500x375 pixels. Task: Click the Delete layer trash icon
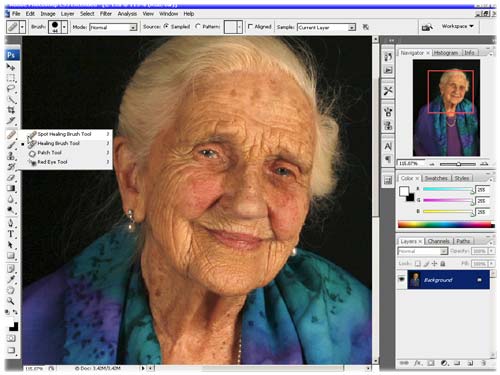coord(484,363)
